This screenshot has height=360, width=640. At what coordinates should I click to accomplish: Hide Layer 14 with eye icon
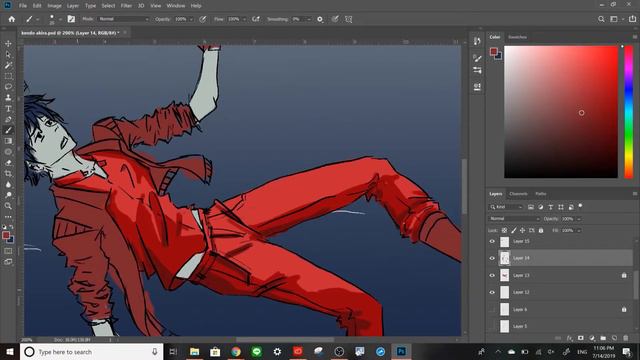492,258
